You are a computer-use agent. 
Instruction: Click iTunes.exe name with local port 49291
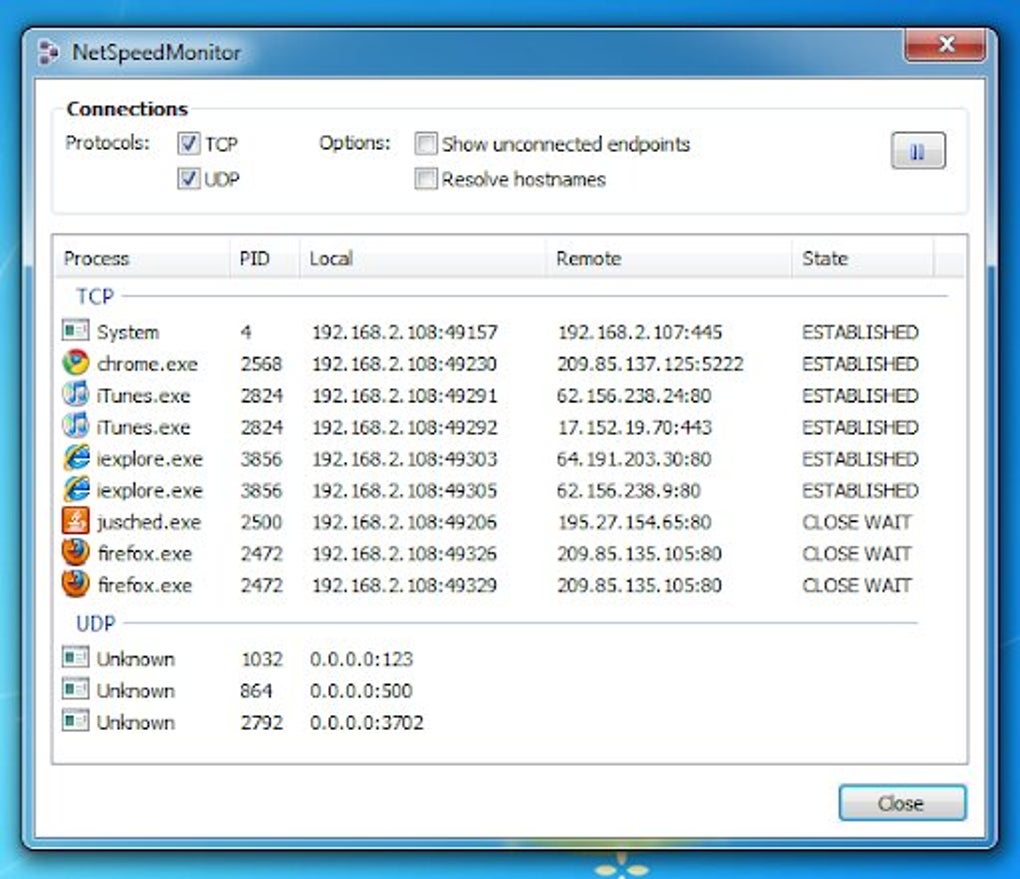(143, 396)
